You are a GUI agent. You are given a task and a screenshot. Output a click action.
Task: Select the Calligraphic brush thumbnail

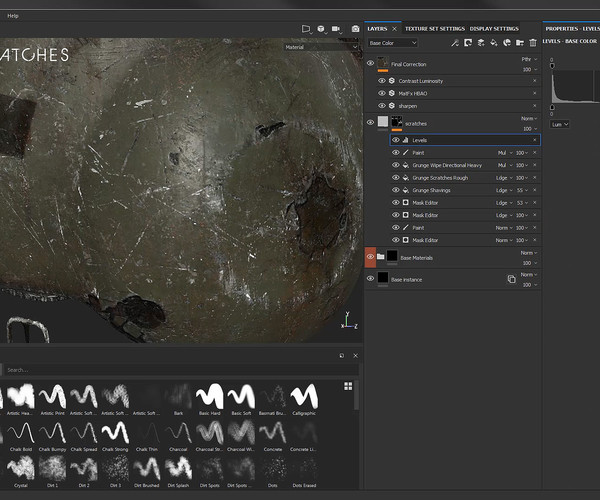pos(304,396)
